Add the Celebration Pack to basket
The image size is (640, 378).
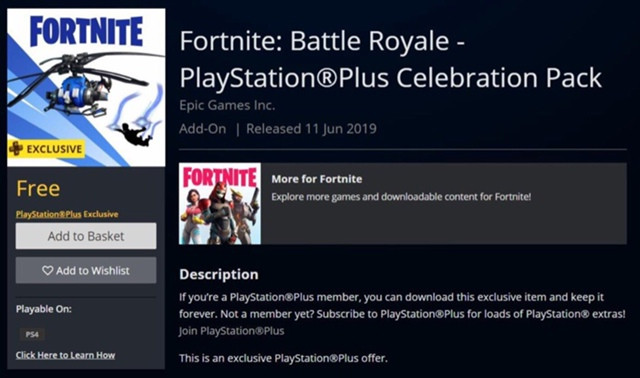pos(86,236)
